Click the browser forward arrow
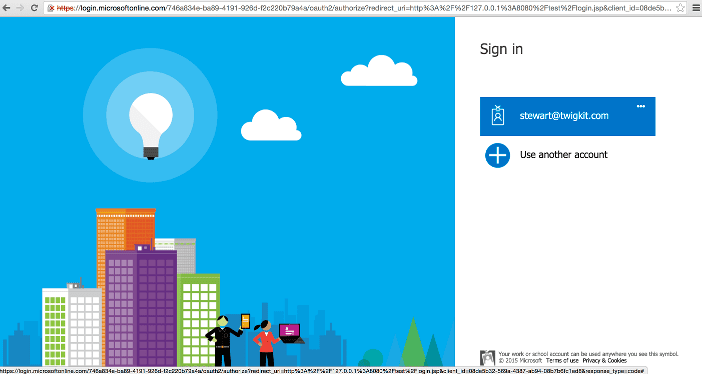Image resolution: width=702 pixels, height=374 pixels. point(20,8)
